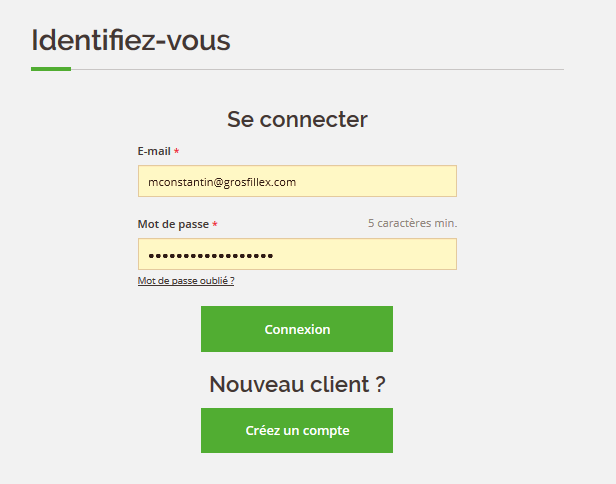Click the green accent bar under the title

[x=51, y=69]
